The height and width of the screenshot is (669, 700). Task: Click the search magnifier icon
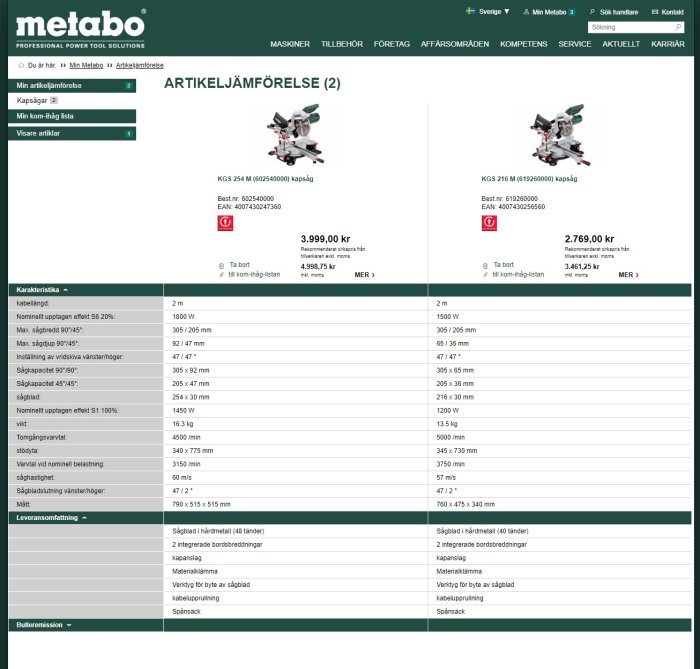pos(678,27)
